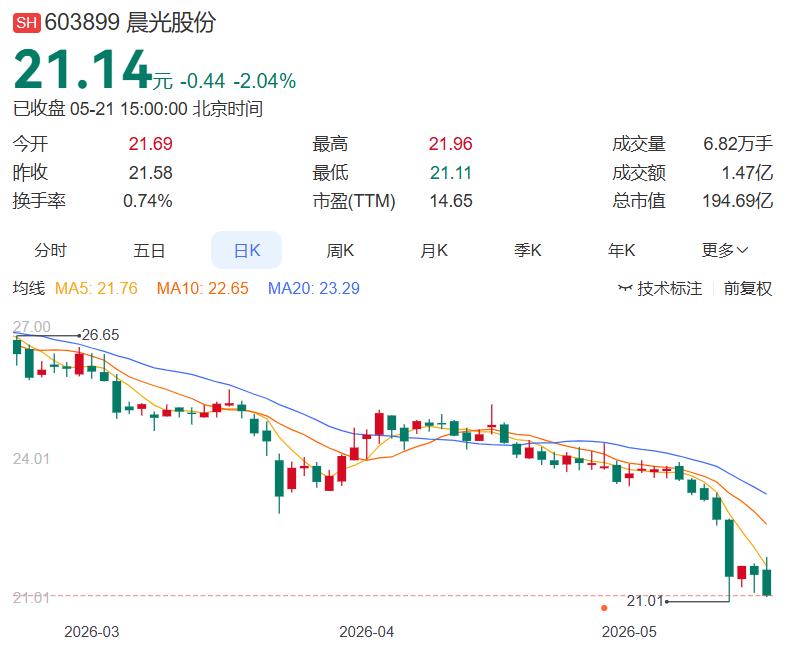This screenshot has width=785, height=660.
Task: Expand the 更多 dropdown
Action: click(x=724, y=250)
